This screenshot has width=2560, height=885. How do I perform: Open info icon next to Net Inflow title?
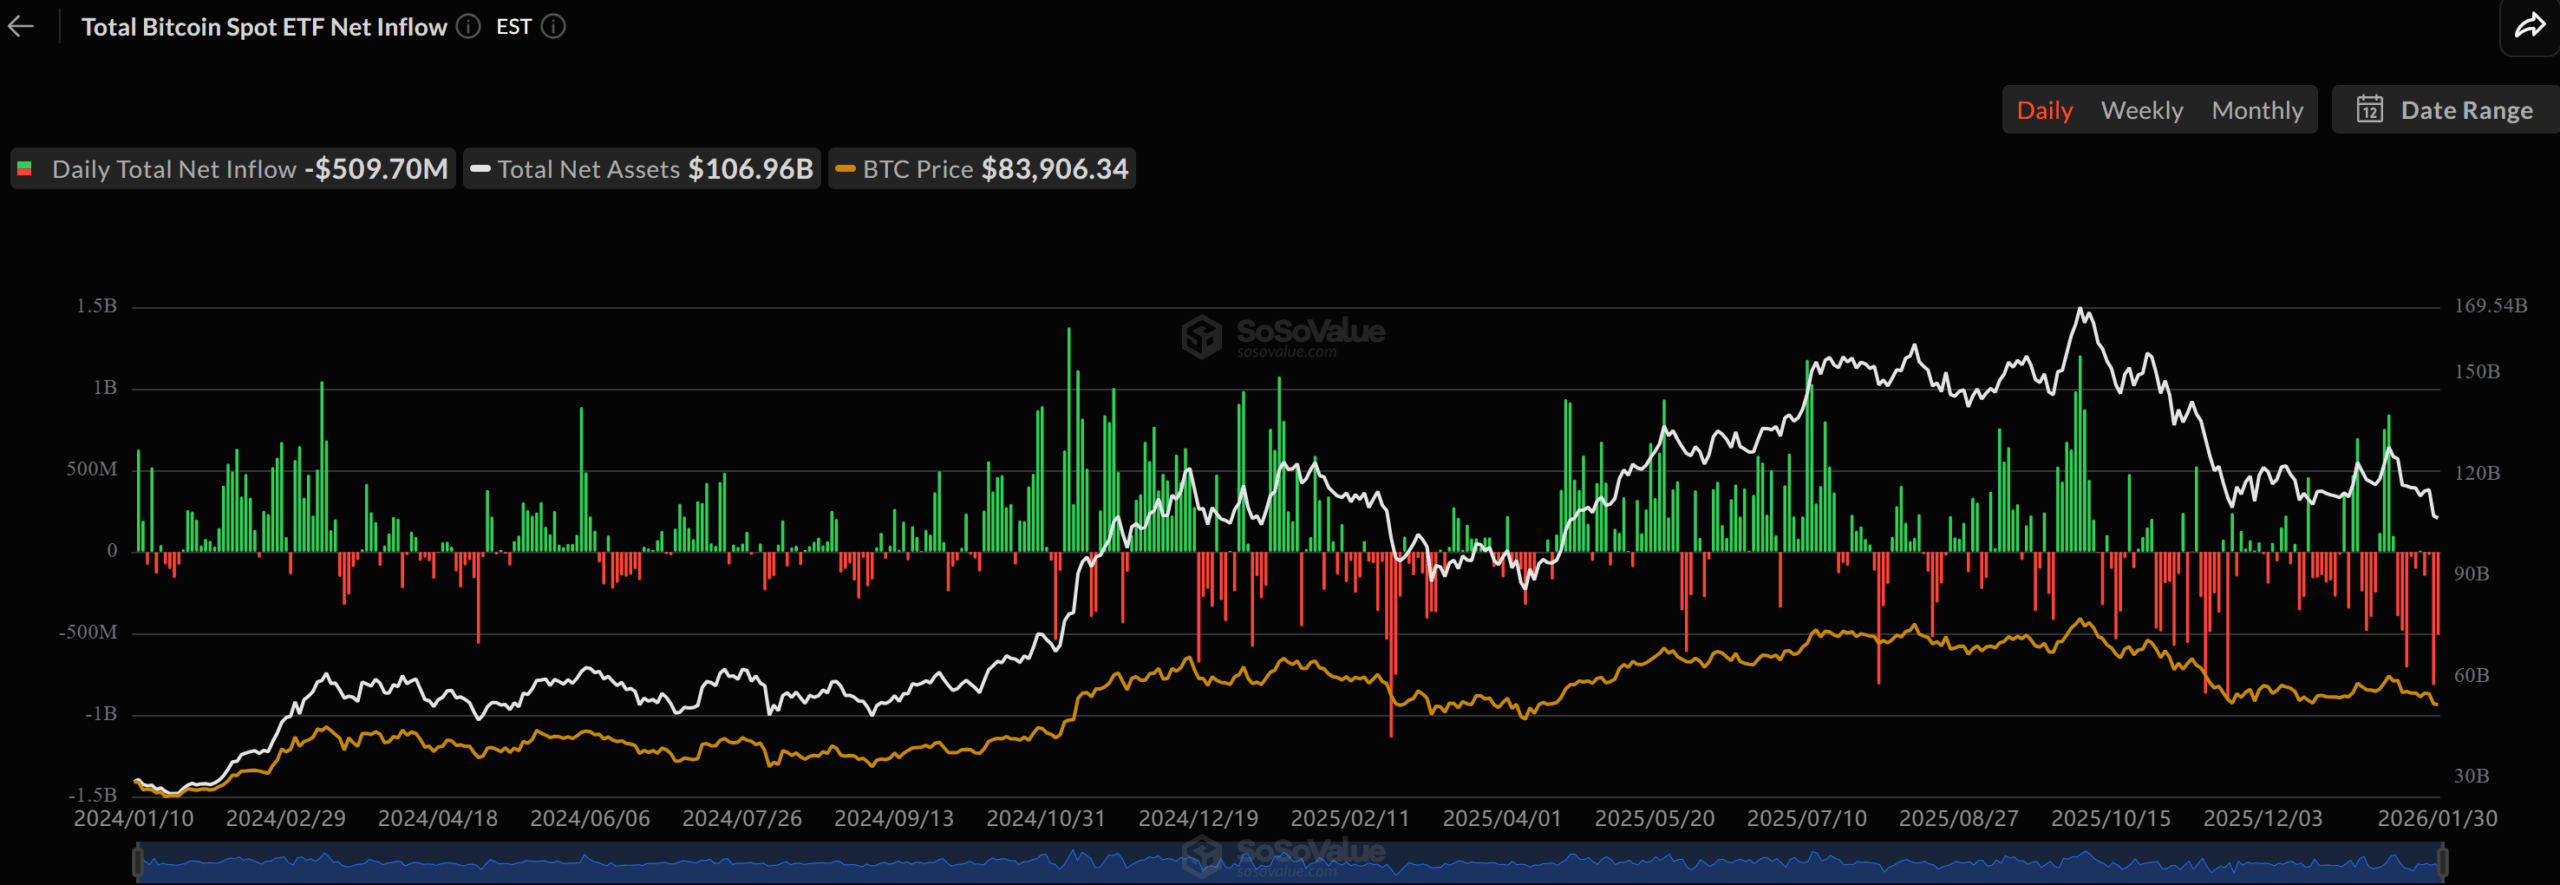468,27
